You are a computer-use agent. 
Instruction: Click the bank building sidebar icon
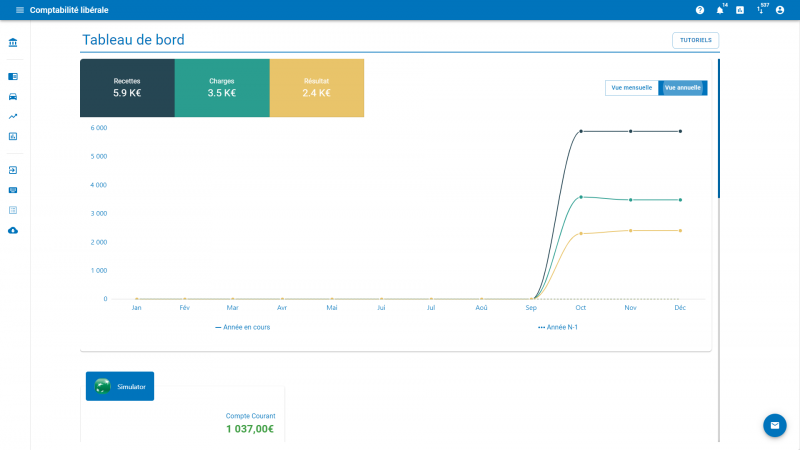click(x=13, y=44)
